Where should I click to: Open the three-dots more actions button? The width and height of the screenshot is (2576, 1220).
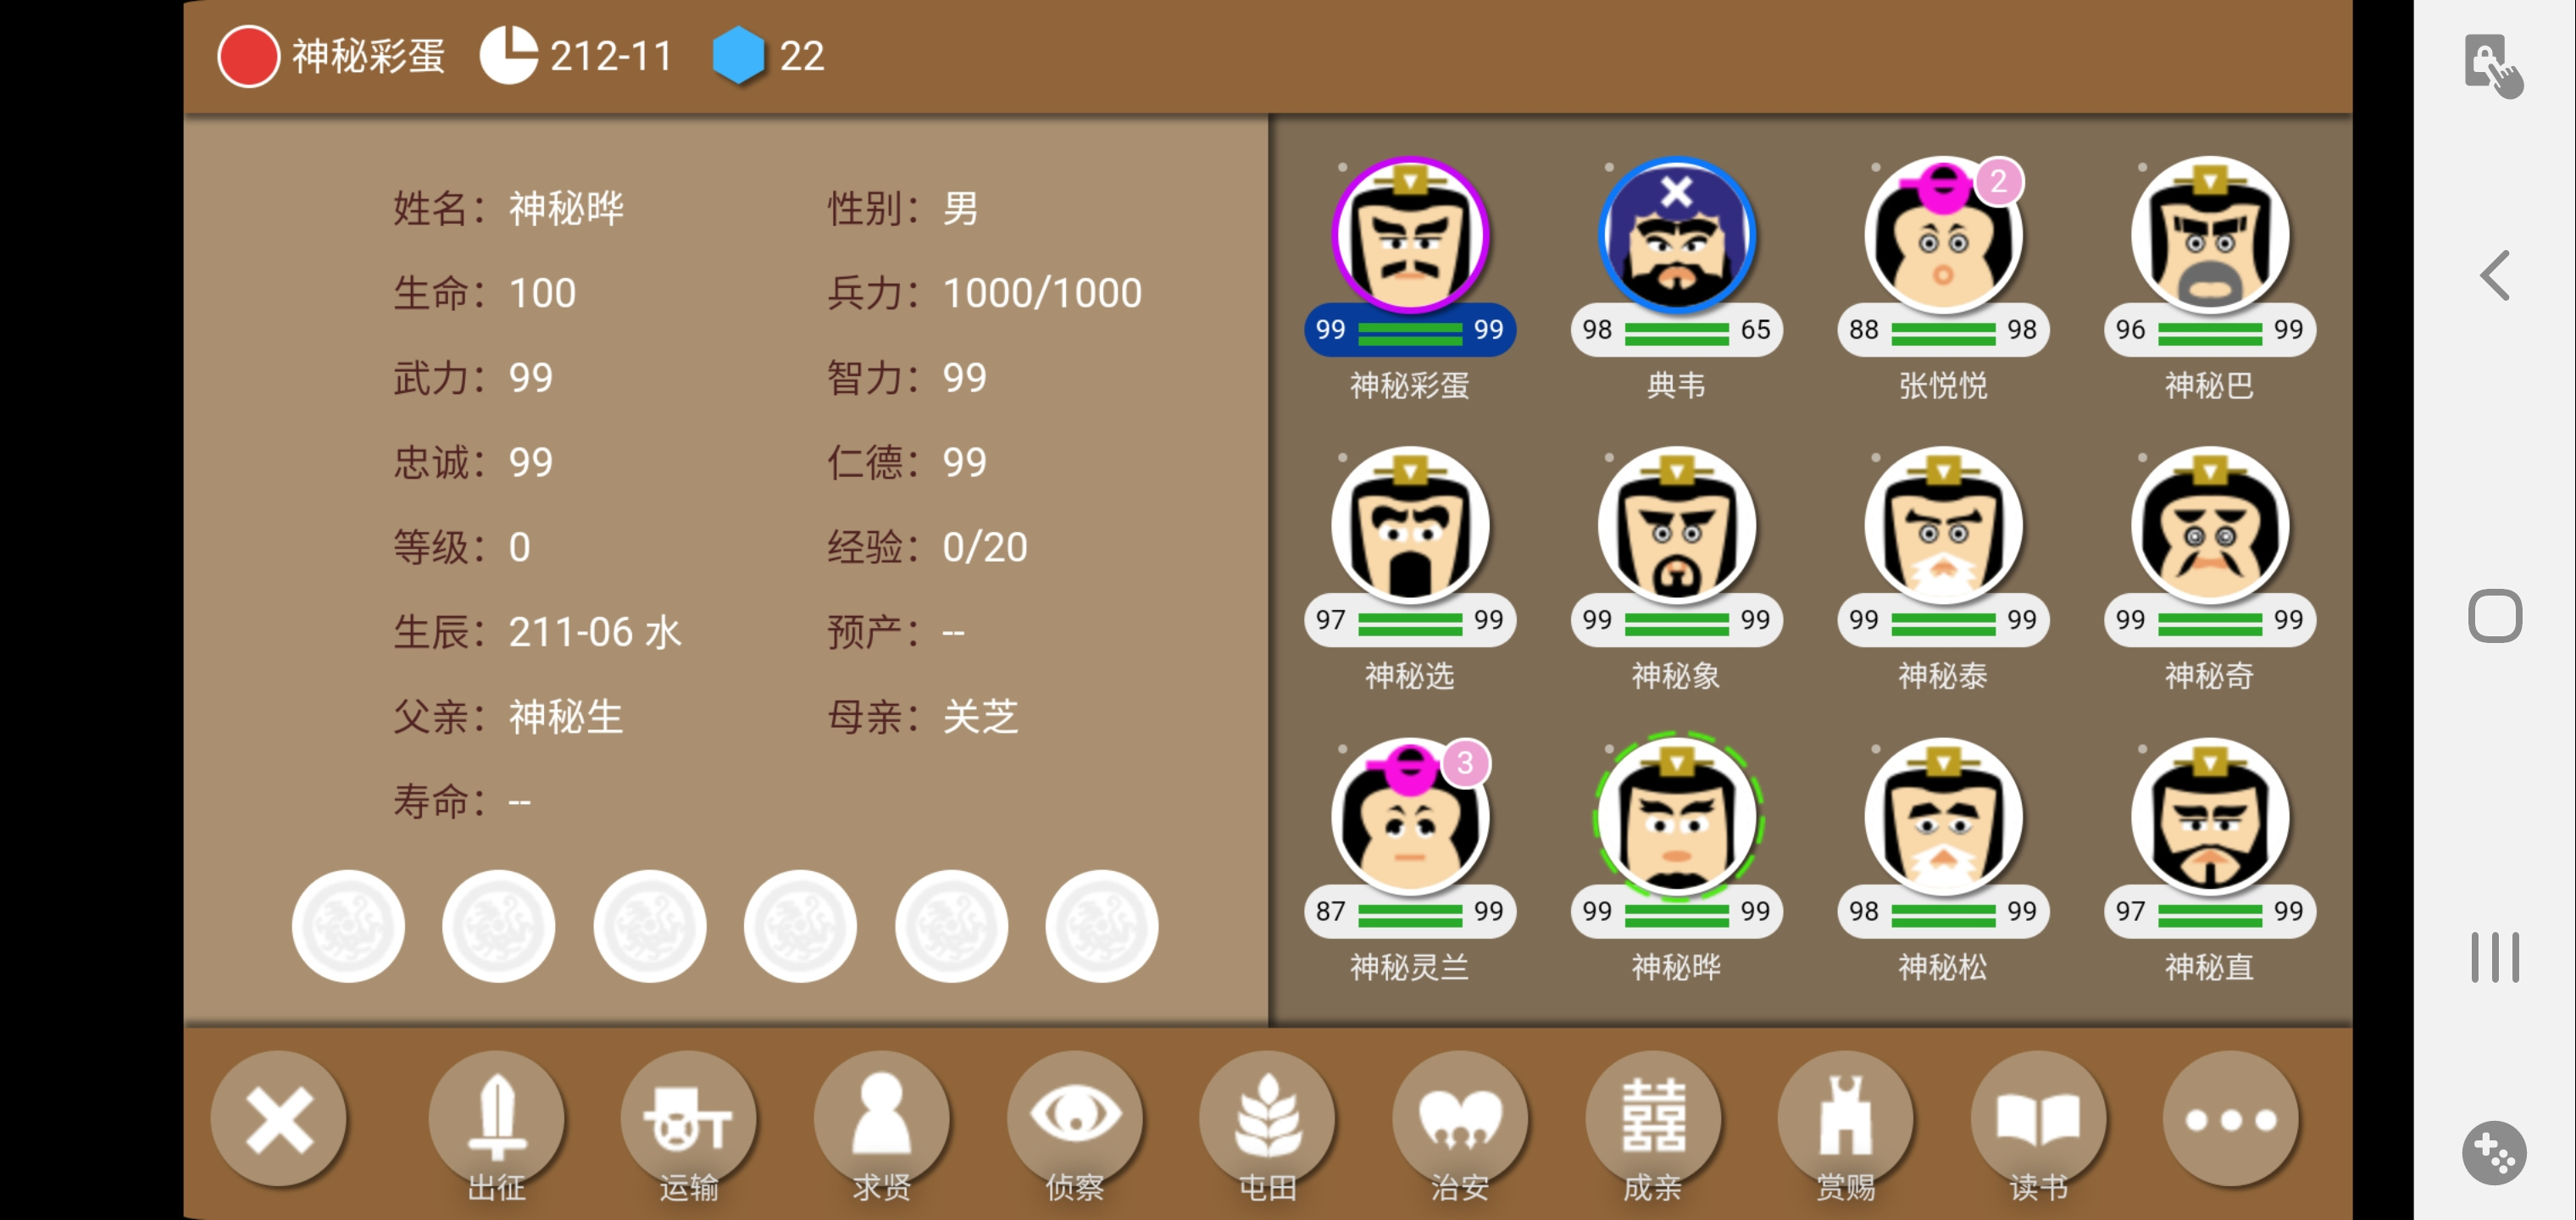tap(2231, 1119)
